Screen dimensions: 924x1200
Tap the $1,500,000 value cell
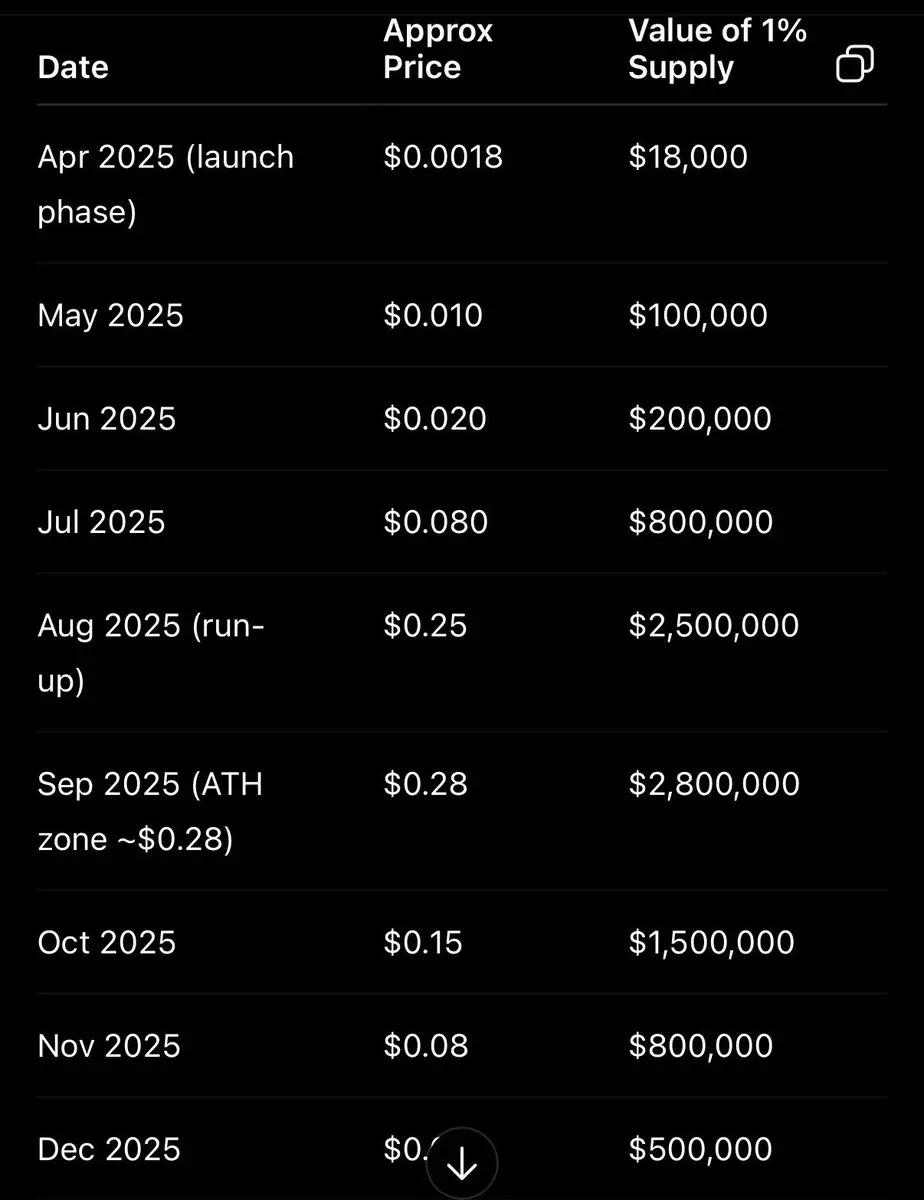tap(712, 942)
